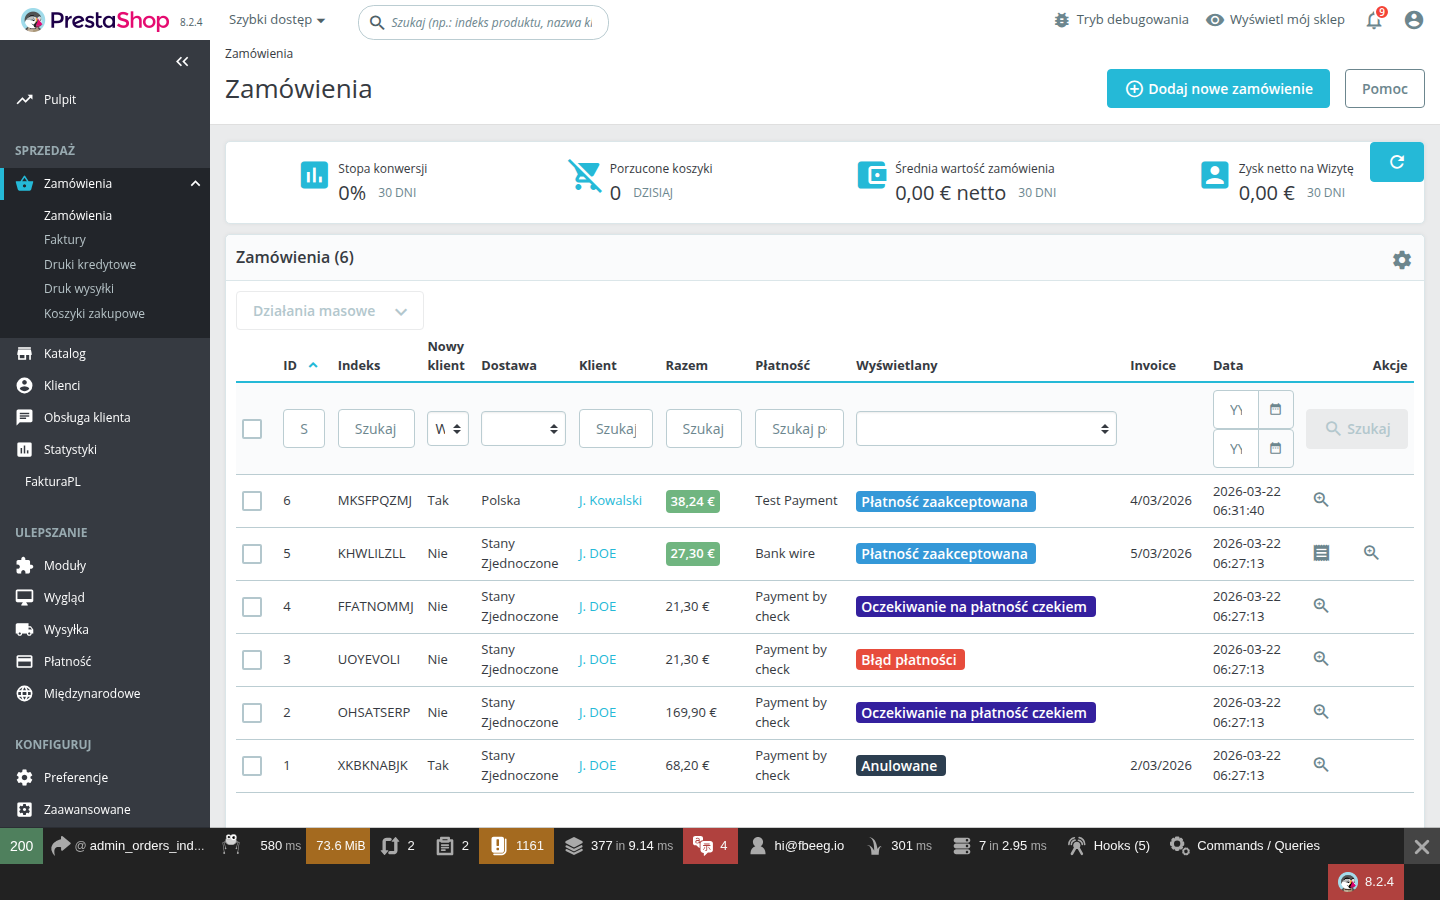The width and height of the screenshot is (1440, 900).
Task: Refresh the KPI statistics panel
Action: [1396, 161]
